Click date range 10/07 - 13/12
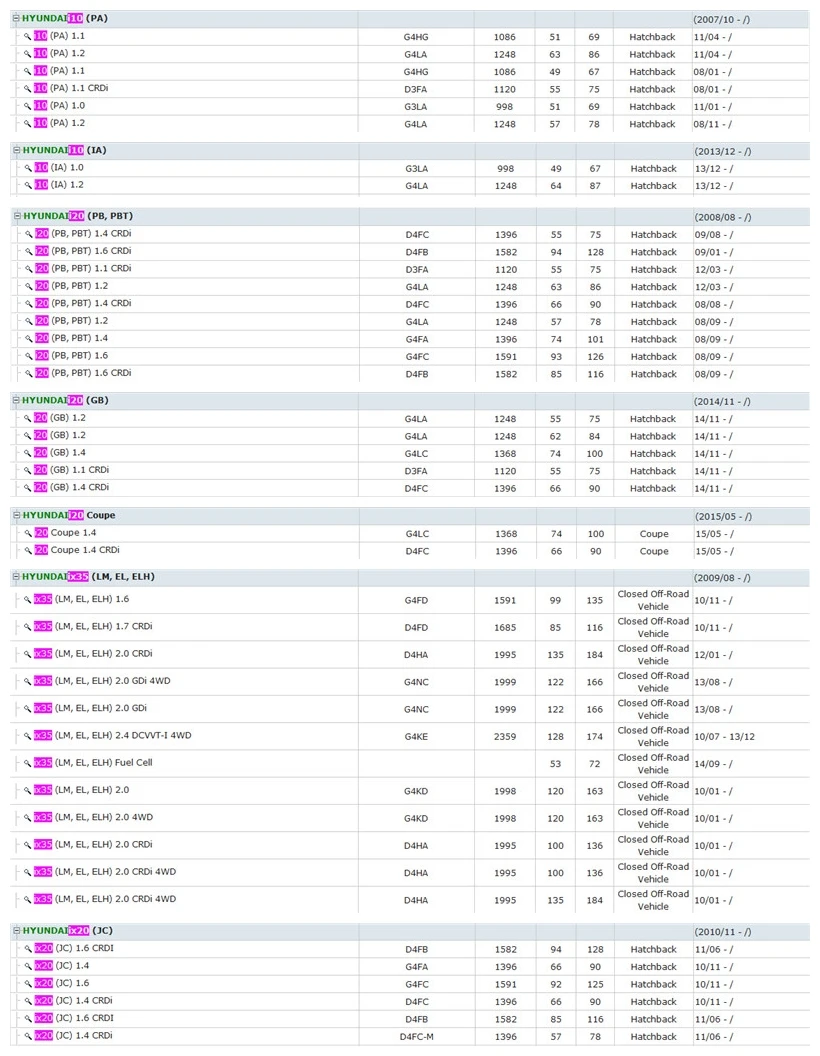 pos(724,737)
